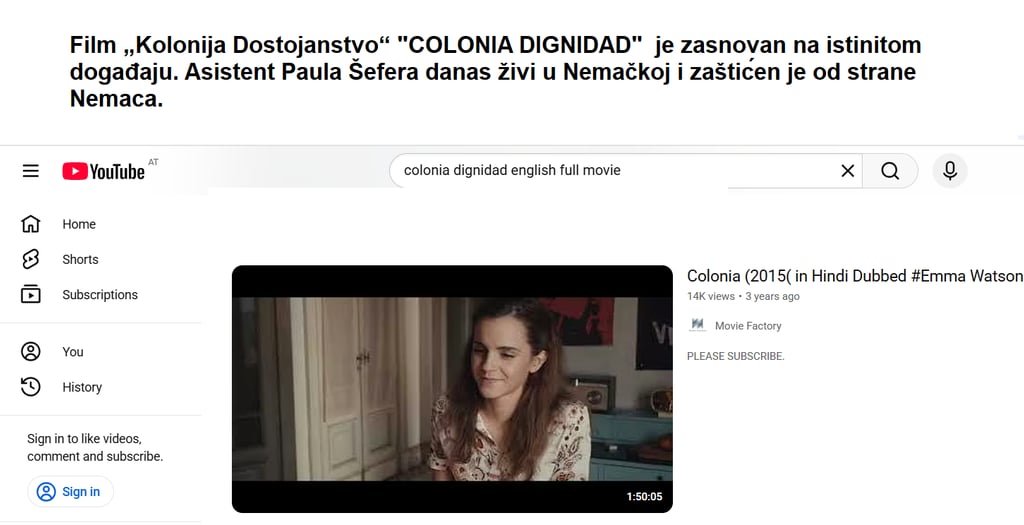Visit the Movie Factory channel name
Viewport: 1024px width, 525px height.
(748, 326)
